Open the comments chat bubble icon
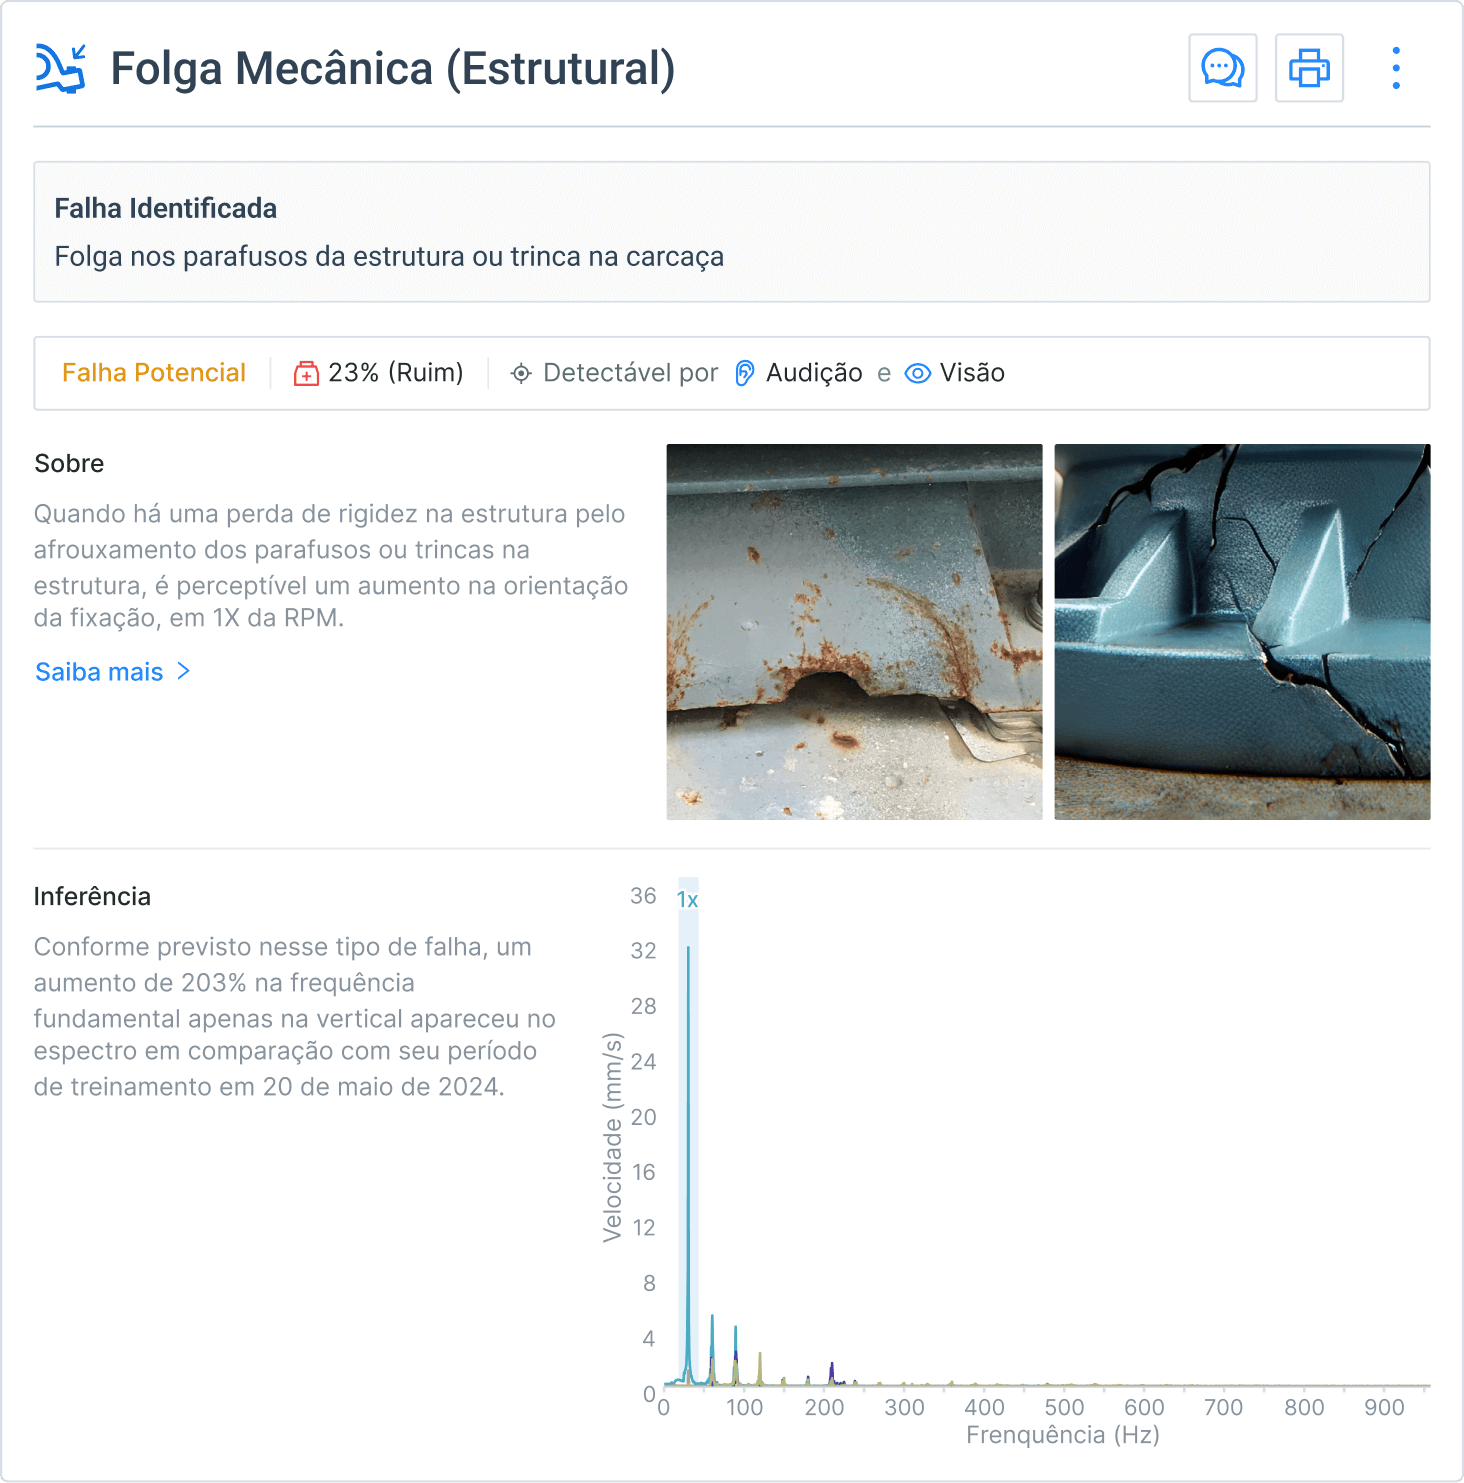 (1222, 68)
